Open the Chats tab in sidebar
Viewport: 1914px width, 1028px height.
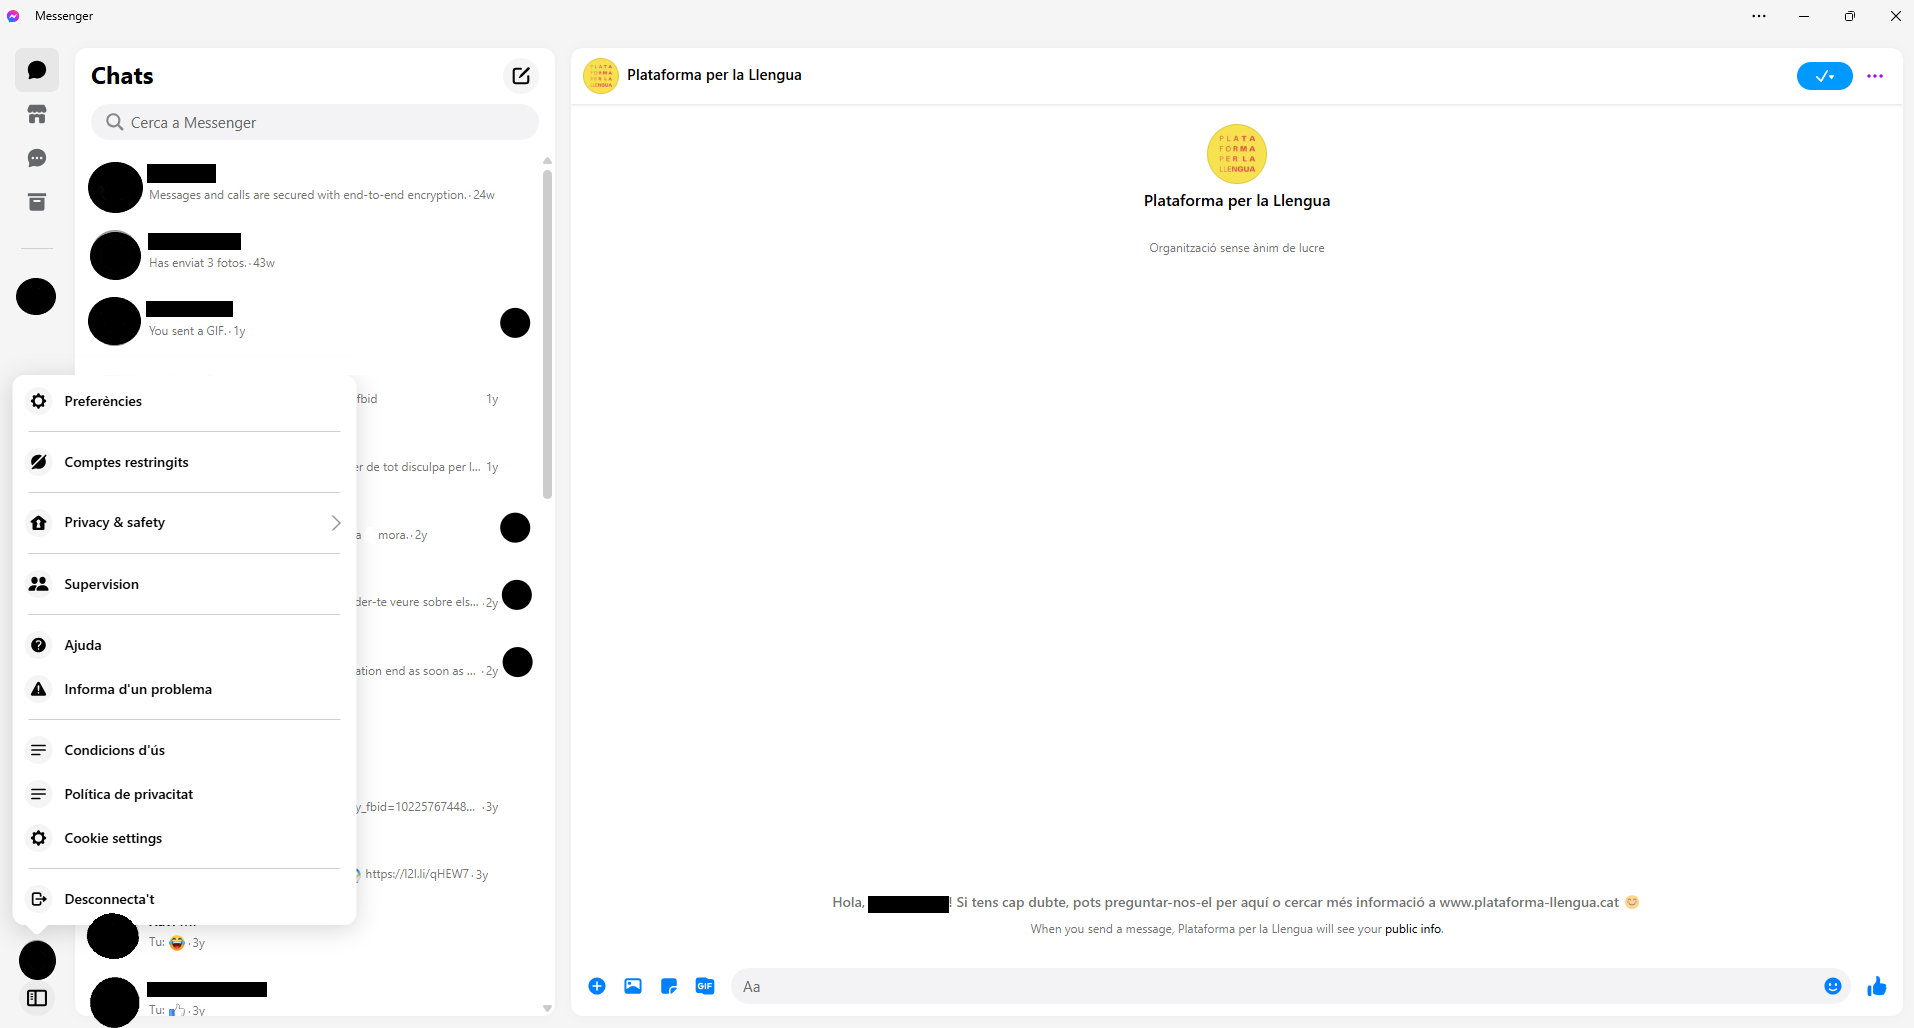coord(37,71)
